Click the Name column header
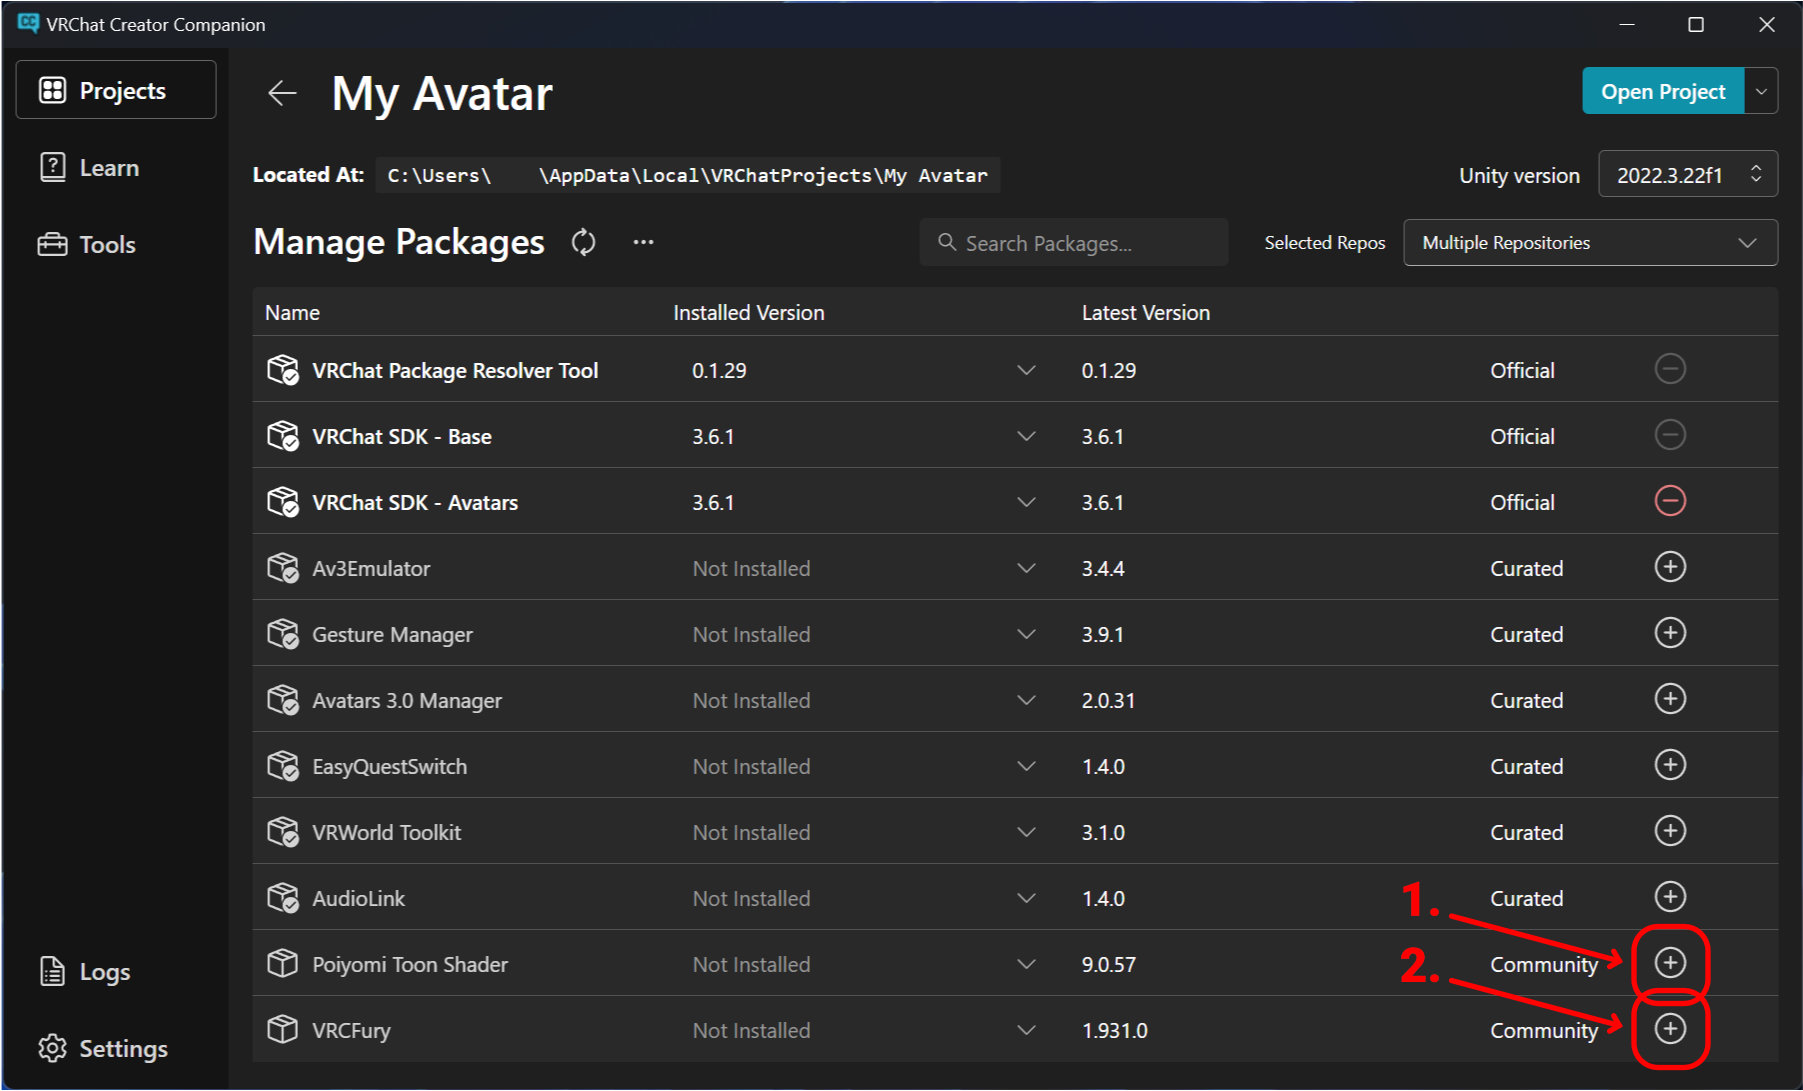Screen dimensions: 1803x1091 tap(292, 312)
